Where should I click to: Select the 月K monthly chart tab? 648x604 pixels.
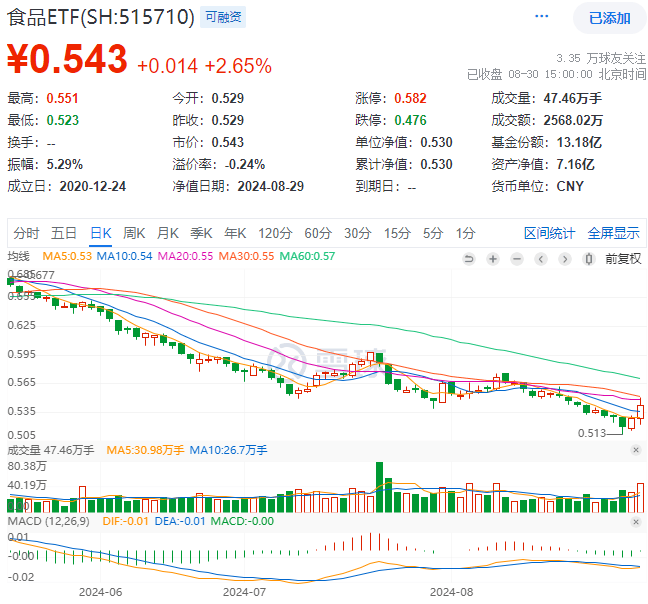point(167,233)
